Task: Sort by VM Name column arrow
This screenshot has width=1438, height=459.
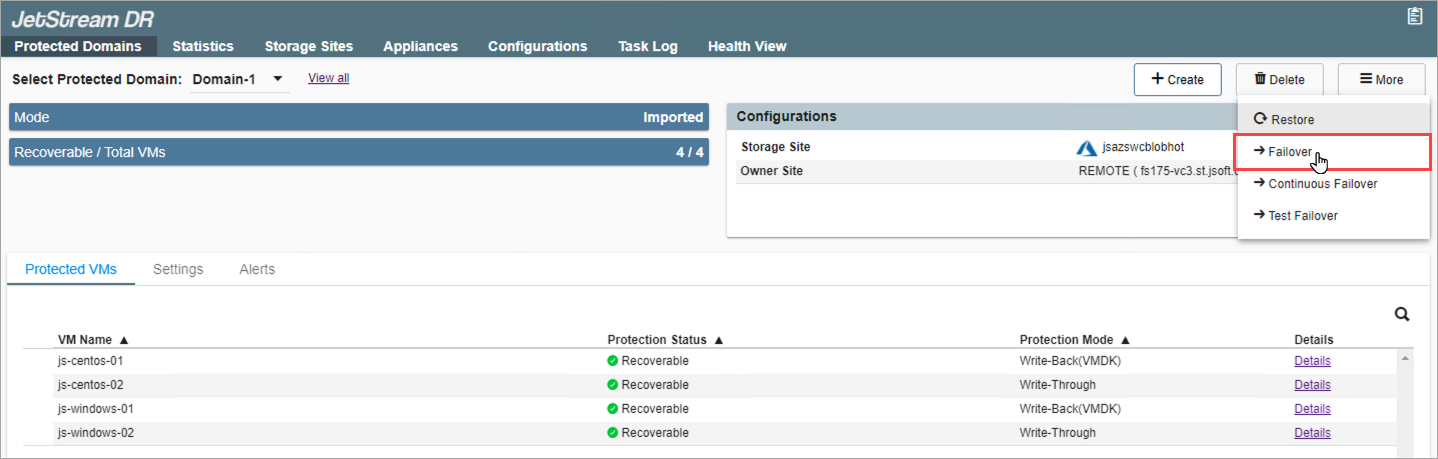Action: coord(124,340)
